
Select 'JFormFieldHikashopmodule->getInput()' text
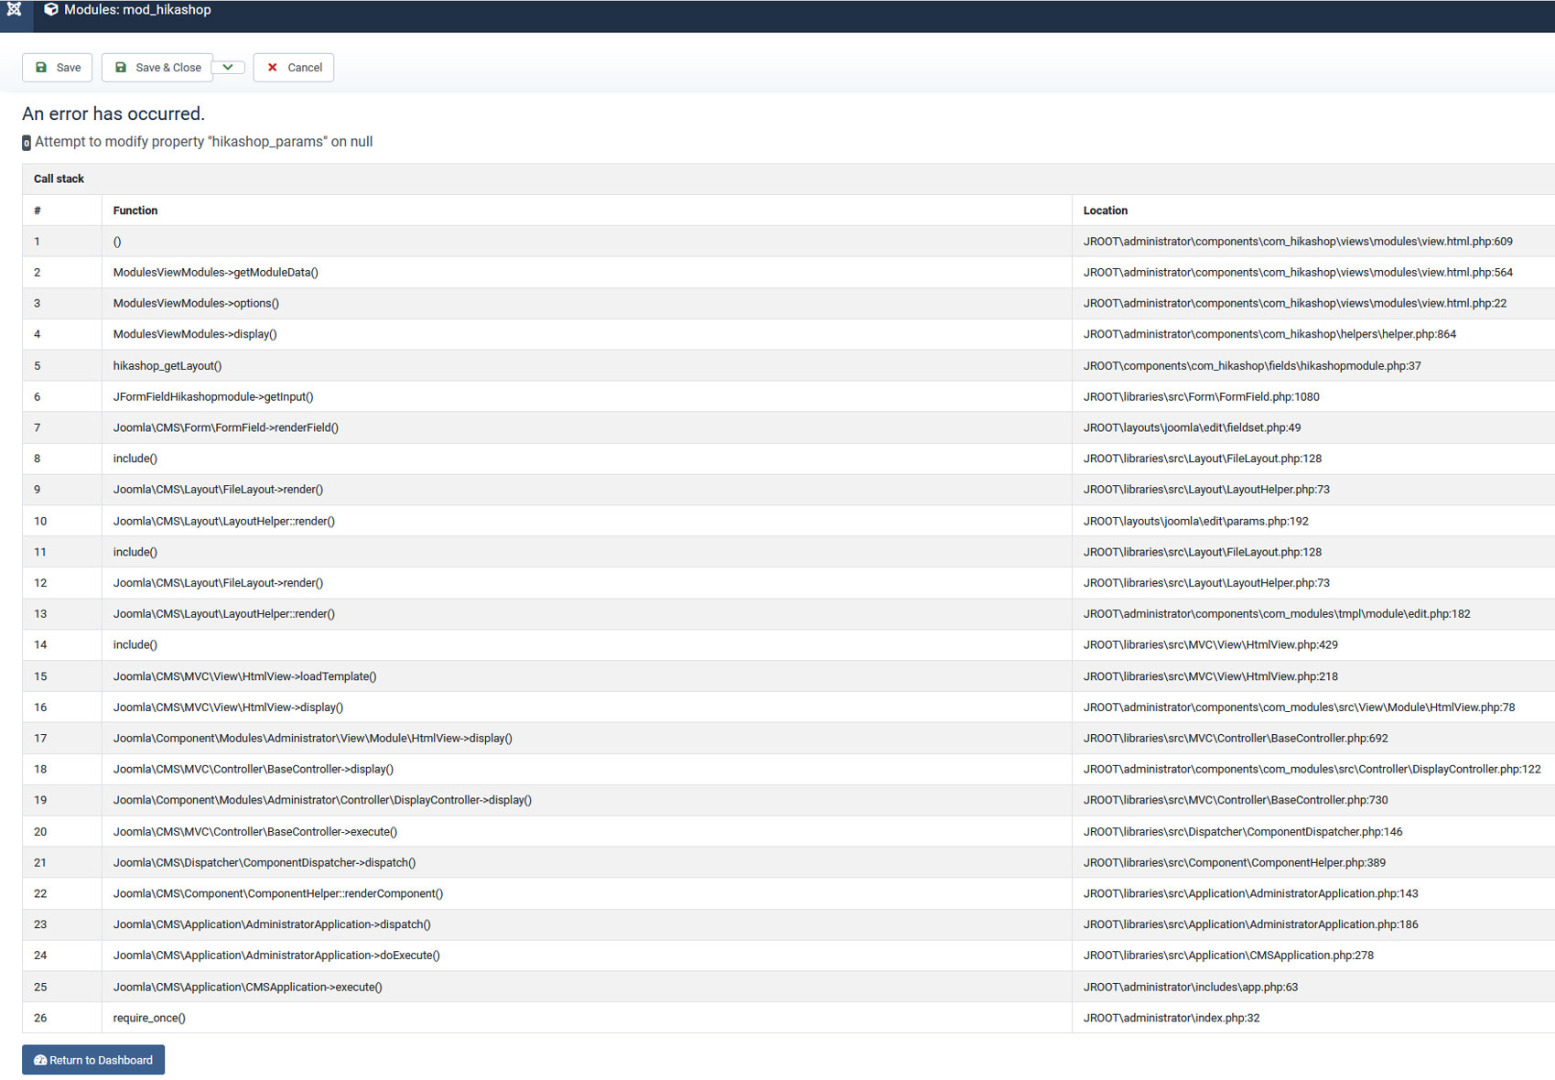pyautogui.click(x=213, y=397)
